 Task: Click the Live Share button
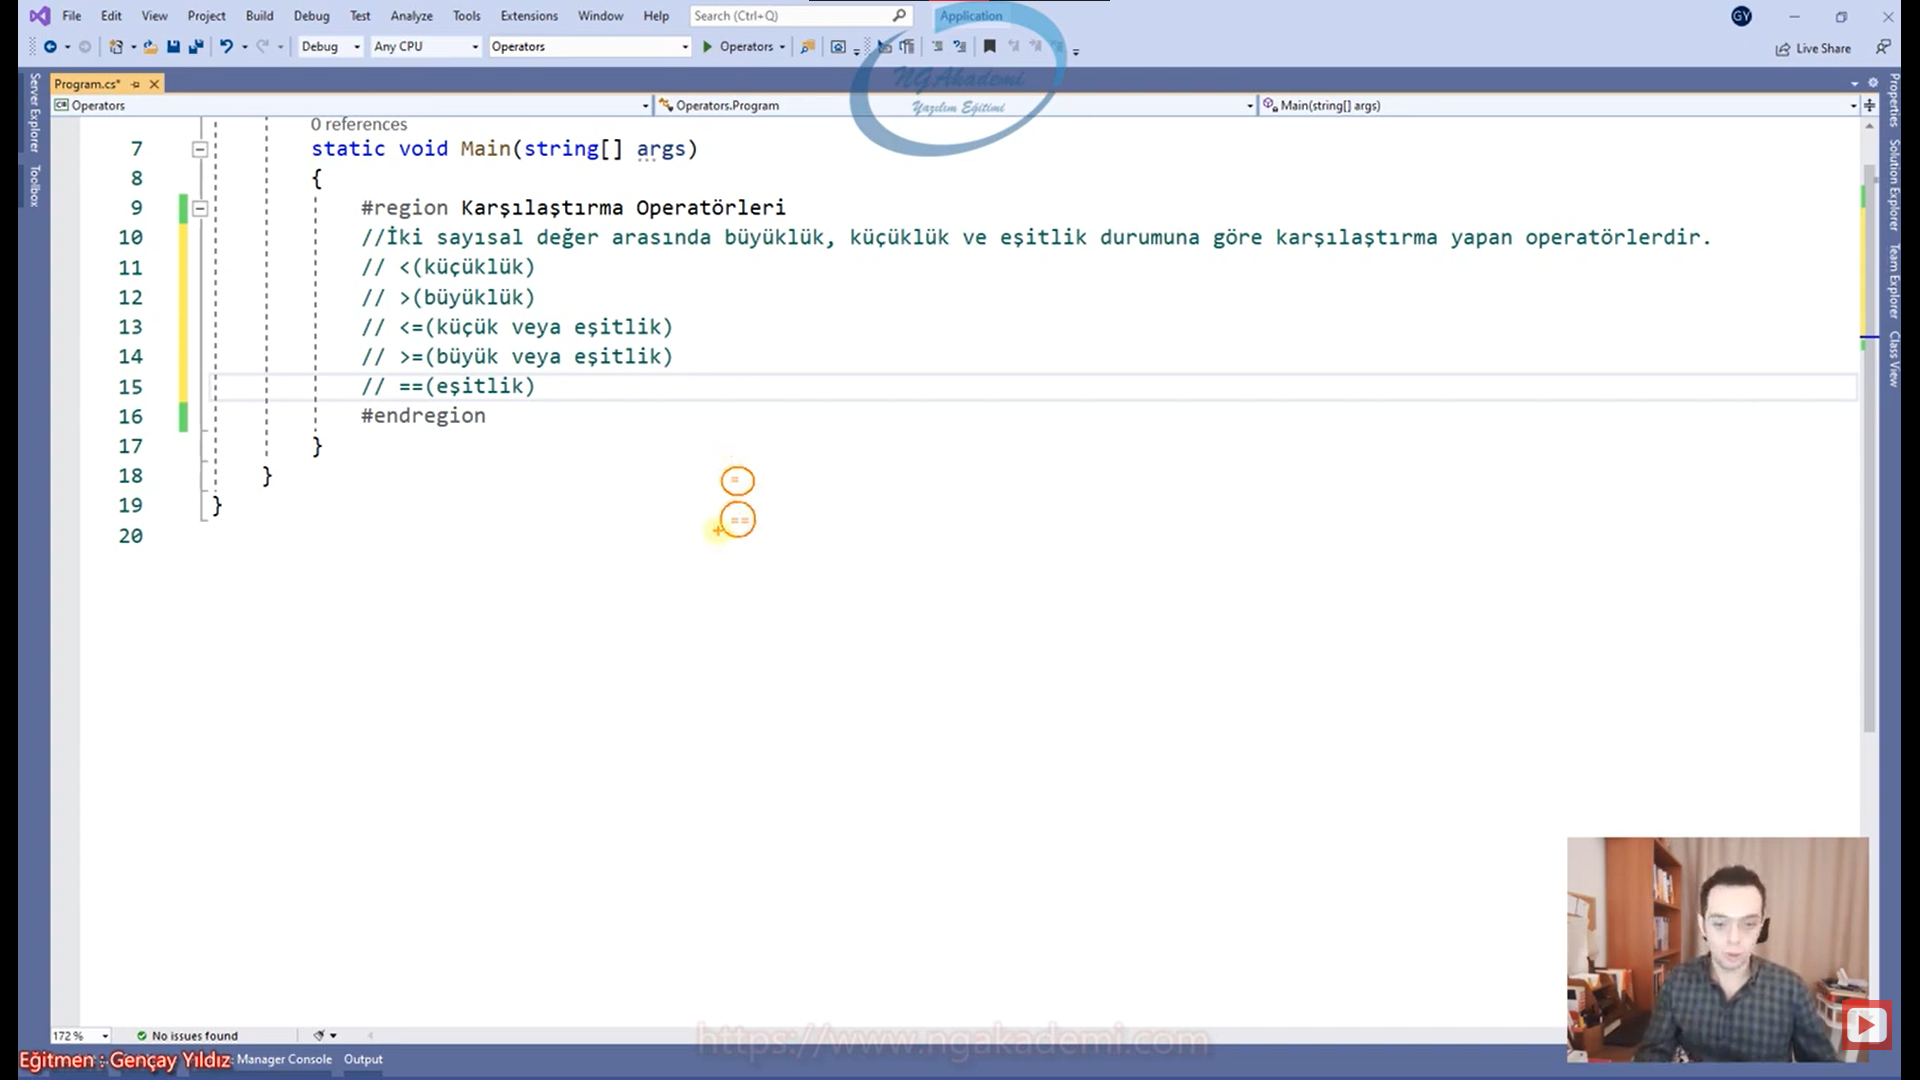pyautogui.click(x=1813, y=48)
